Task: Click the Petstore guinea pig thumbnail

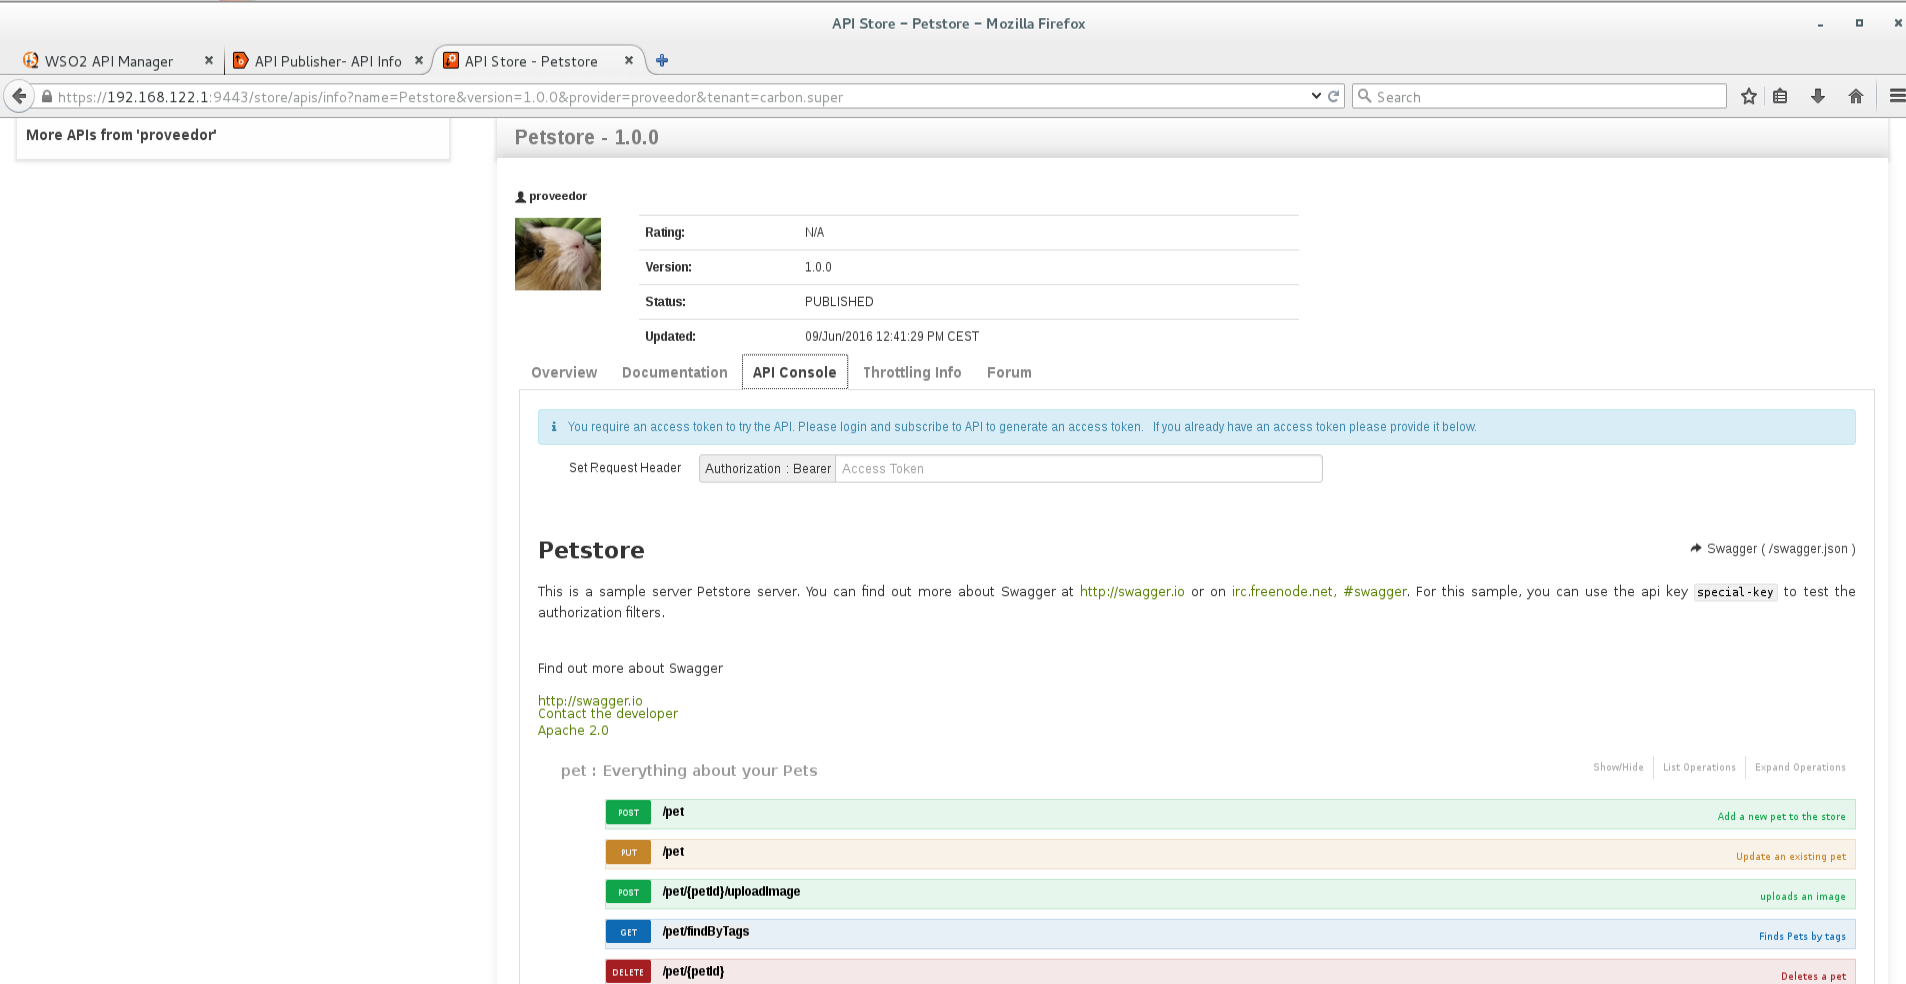Action: [558, 254]
